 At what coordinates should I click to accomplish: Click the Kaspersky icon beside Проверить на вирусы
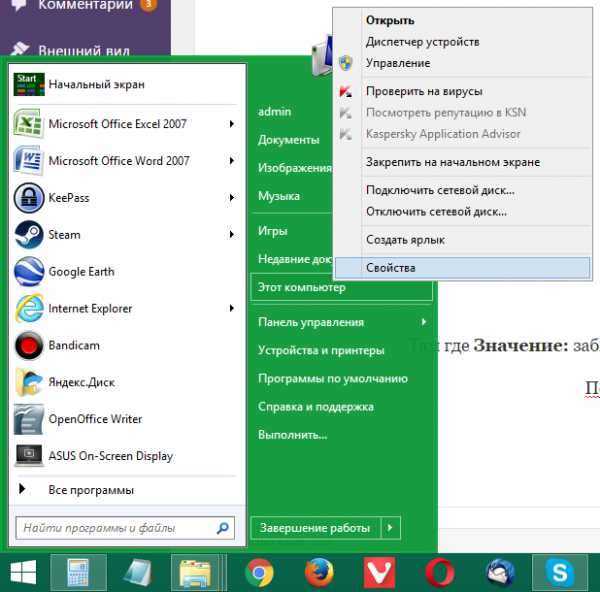(x=346, y=91)
